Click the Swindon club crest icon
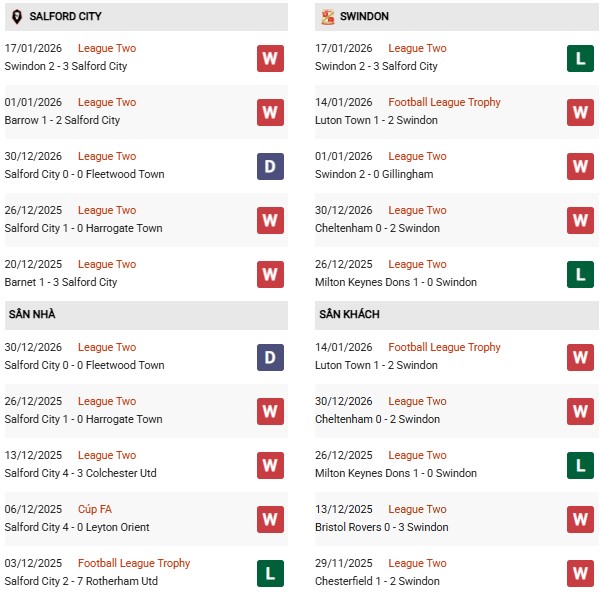The height and width of the screenshot is (593, 600). coord(327,17)
